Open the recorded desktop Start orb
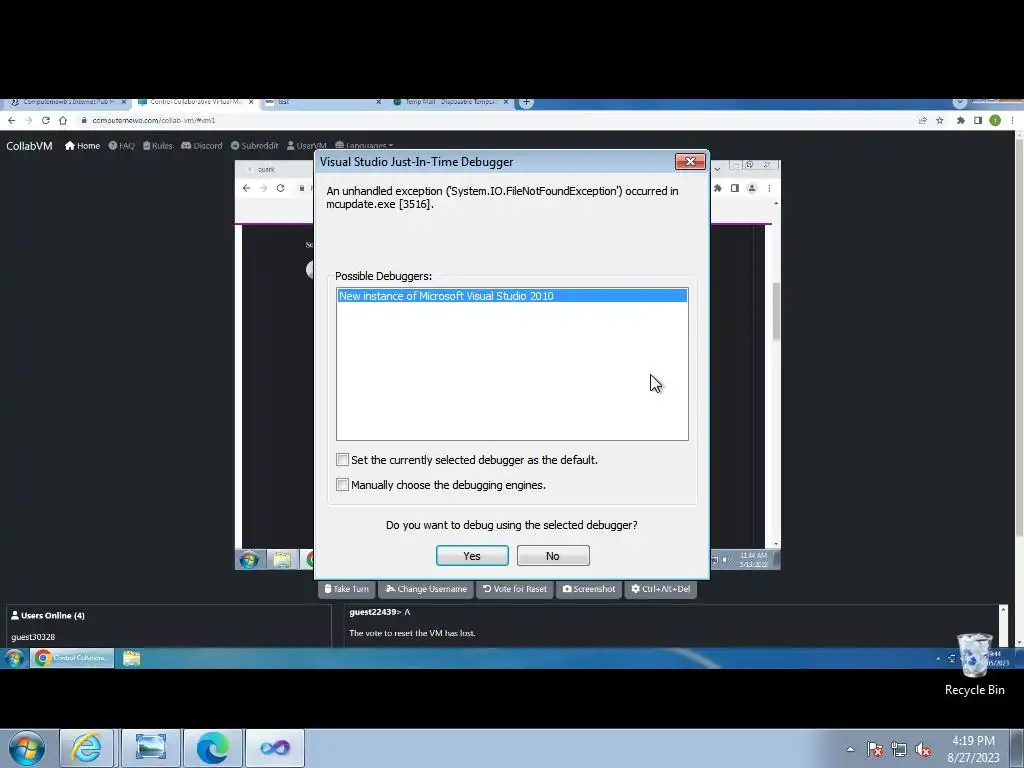This screenshot has width=1024, height=768. tap(14, 658)
